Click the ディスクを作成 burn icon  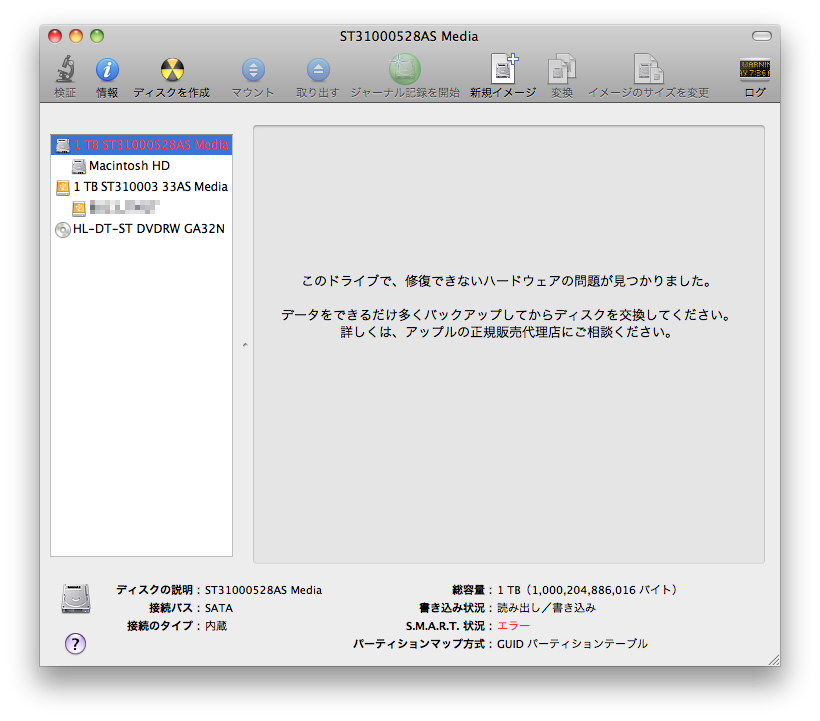click(x=172, y=70)
